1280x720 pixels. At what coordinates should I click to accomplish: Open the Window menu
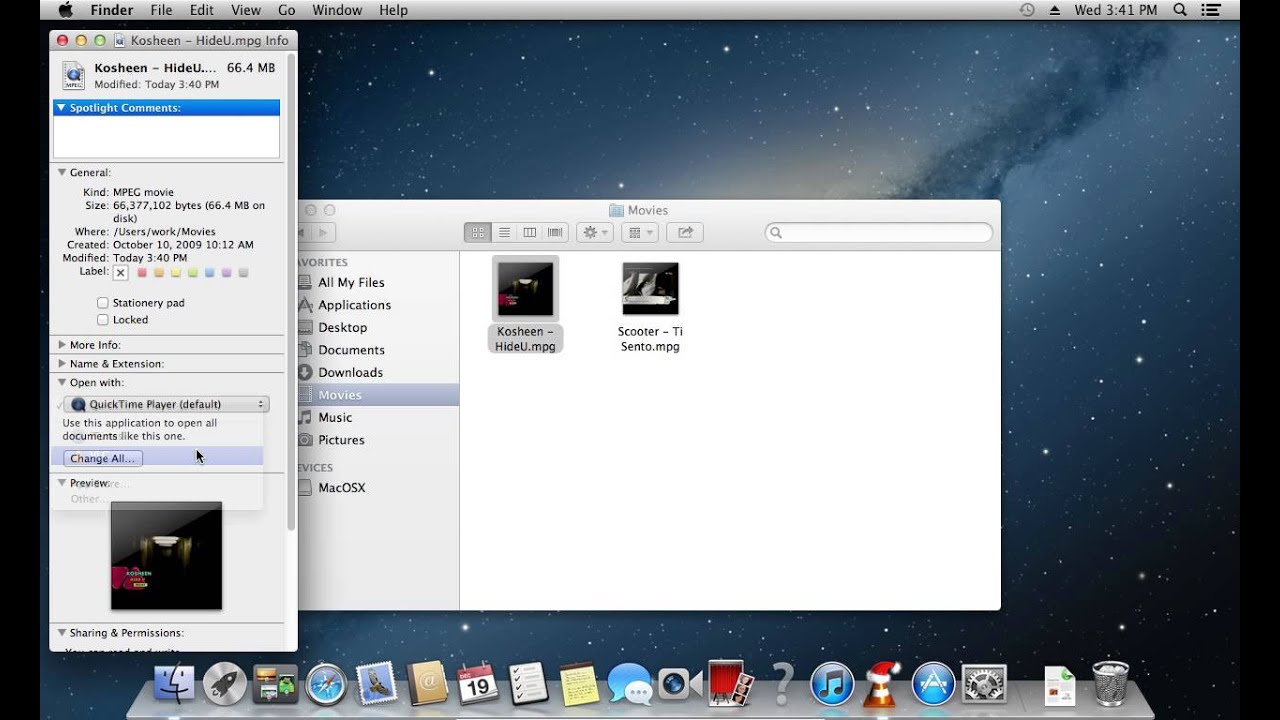337,10
